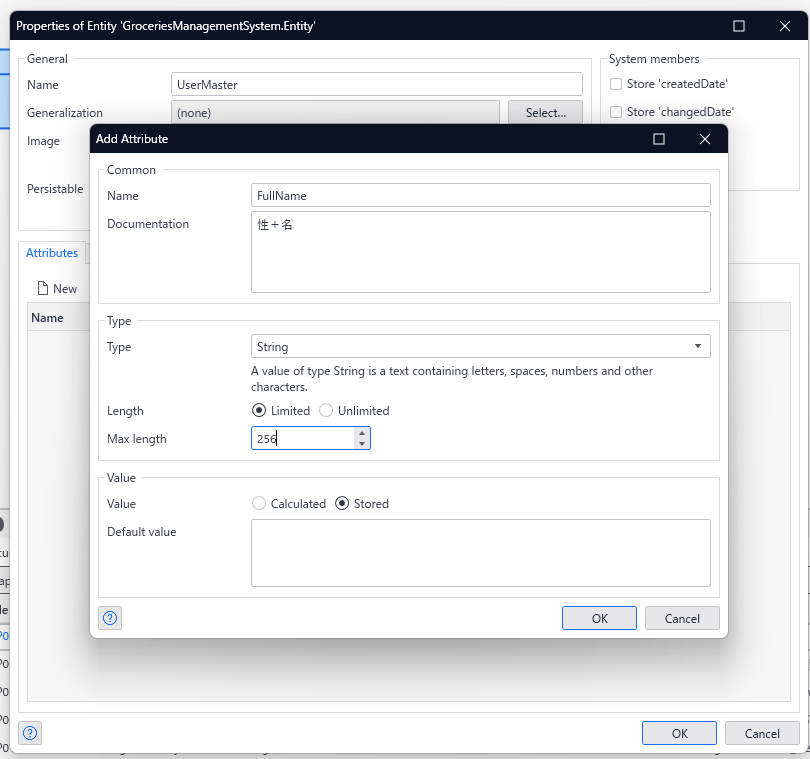The image size is (810, 759).
Task: Confirm the Stored value selection
Action: (342, 503)
